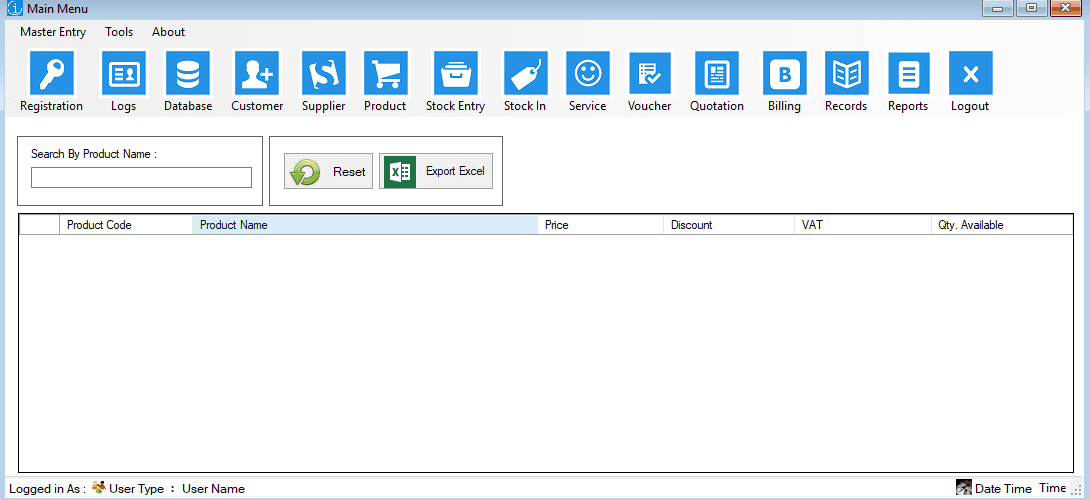
Task: Click the Time status bar label
Action: [1052, 488]
